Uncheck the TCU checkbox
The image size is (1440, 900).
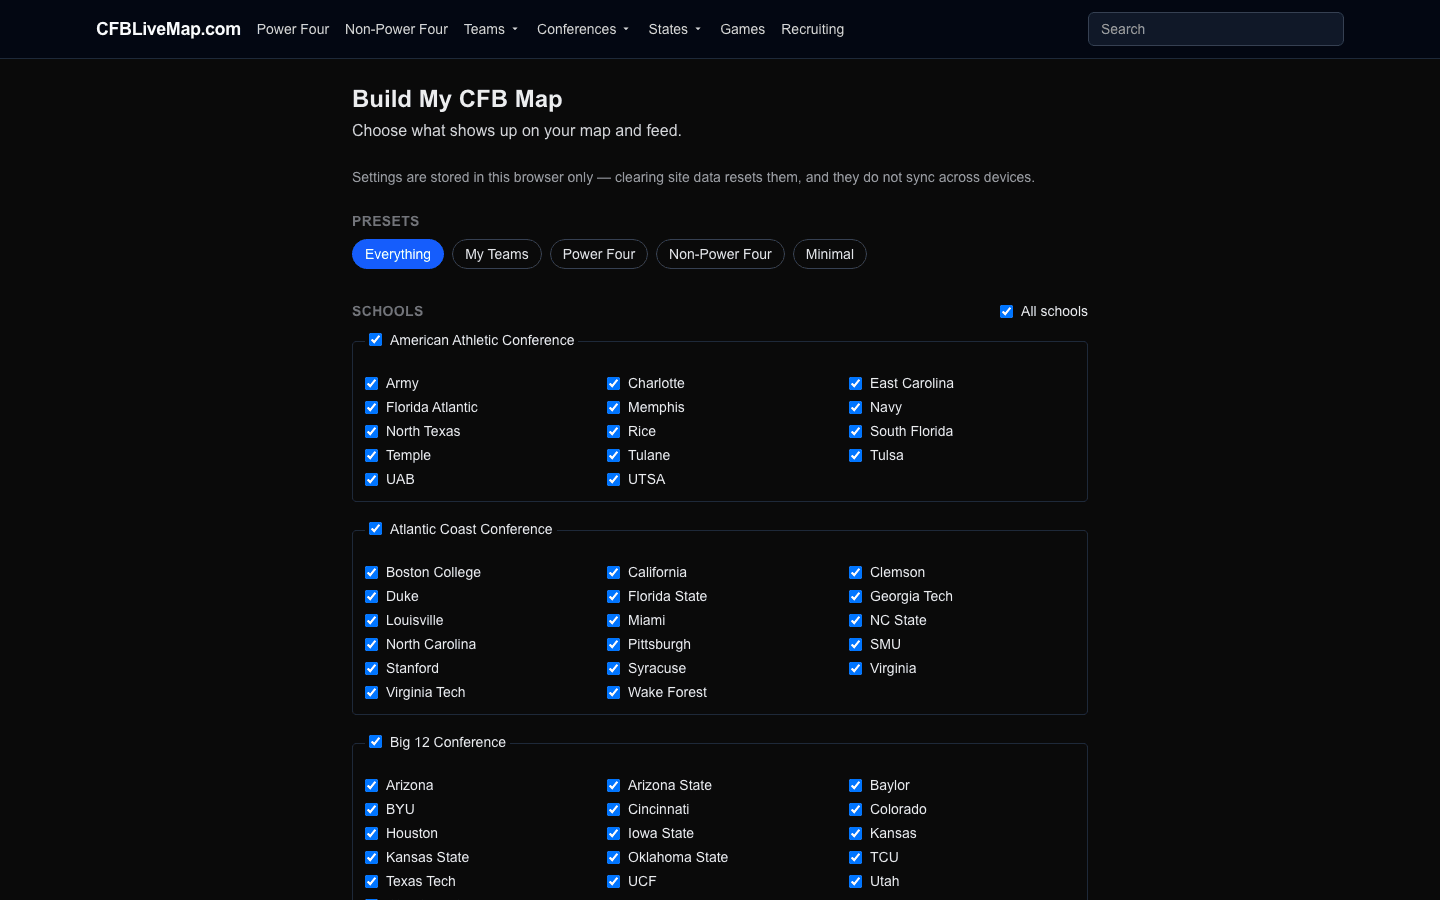[x=855, y=857]
